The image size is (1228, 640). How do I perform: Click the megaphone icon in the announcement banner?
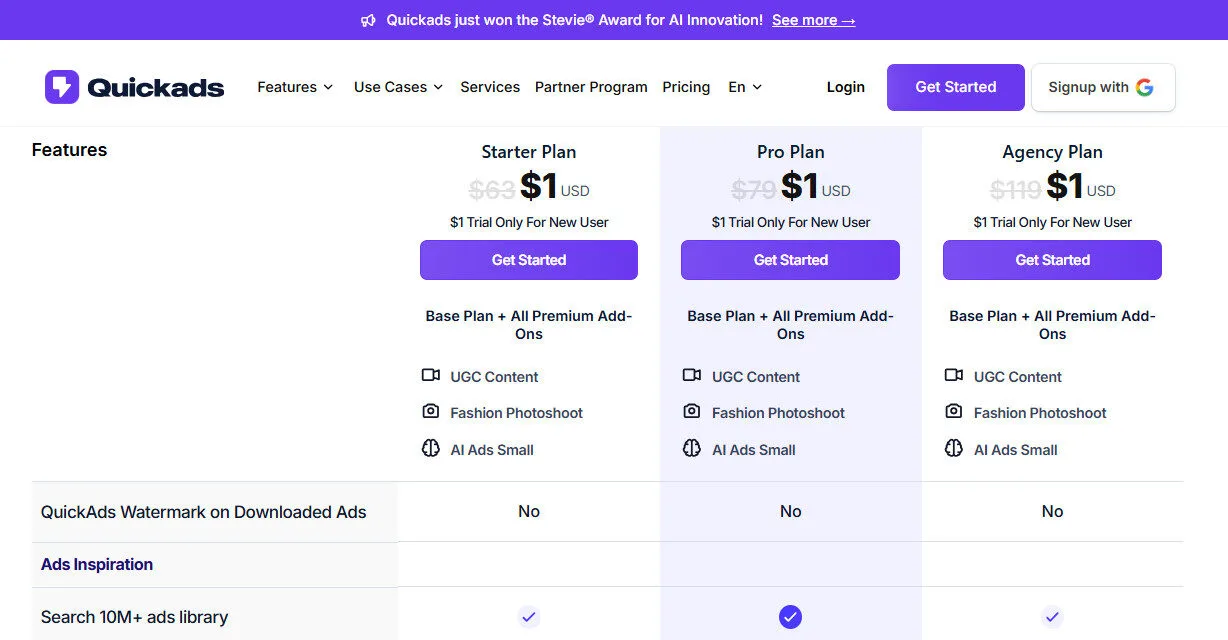click(x=368, y=19)
